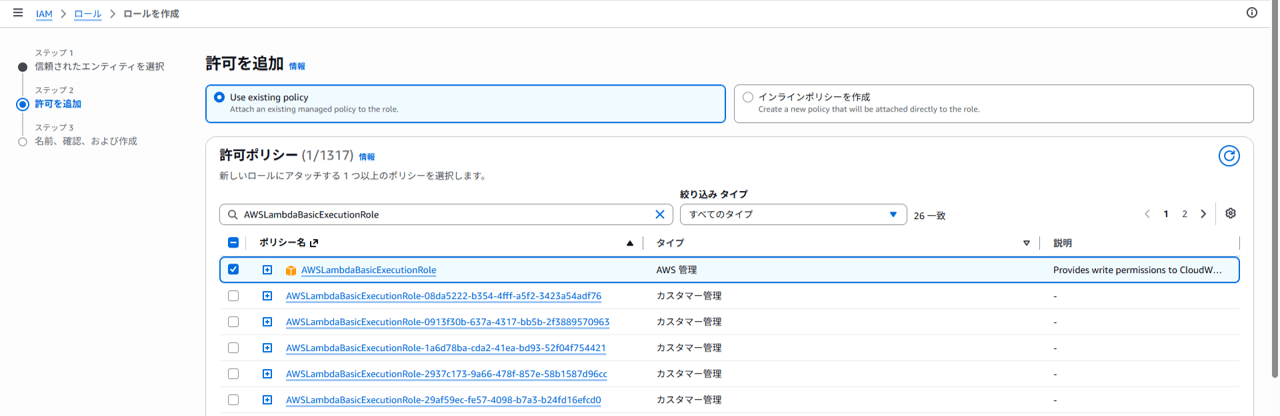
Task: Go to previous page arrow
Action: (x=1147, y=214)
